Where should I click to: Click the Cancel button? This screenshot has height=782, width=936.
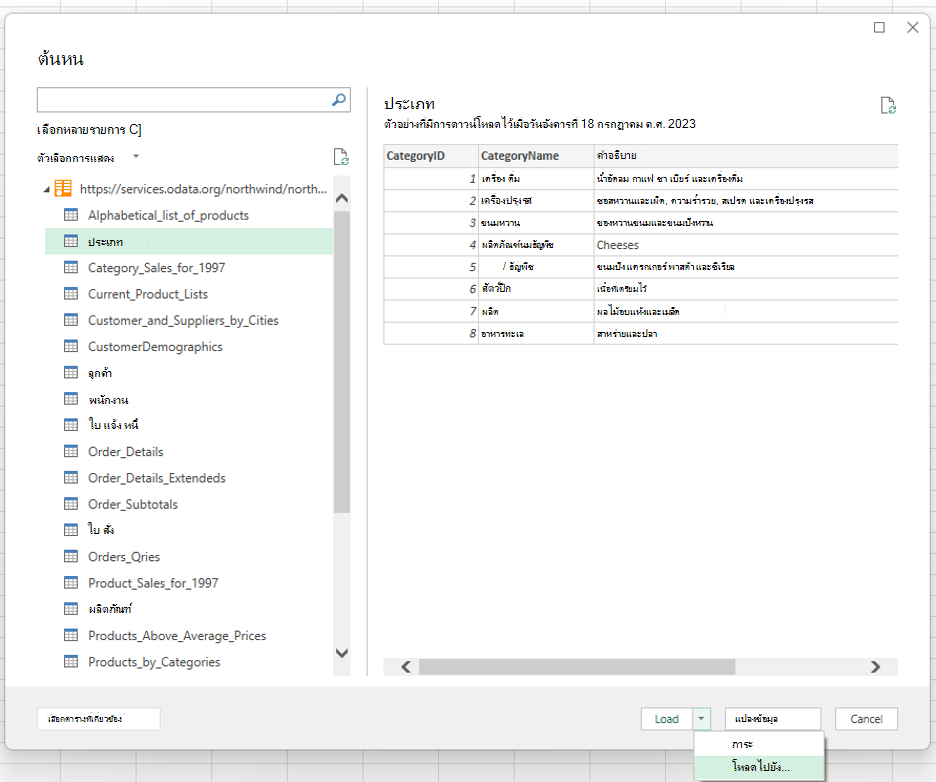pyautogui.click(x=866, y=719)
